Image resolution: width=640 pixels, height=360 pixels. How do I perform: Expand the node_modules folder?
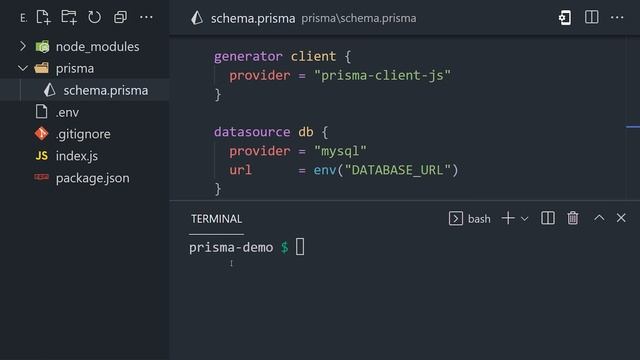(23, 46)
